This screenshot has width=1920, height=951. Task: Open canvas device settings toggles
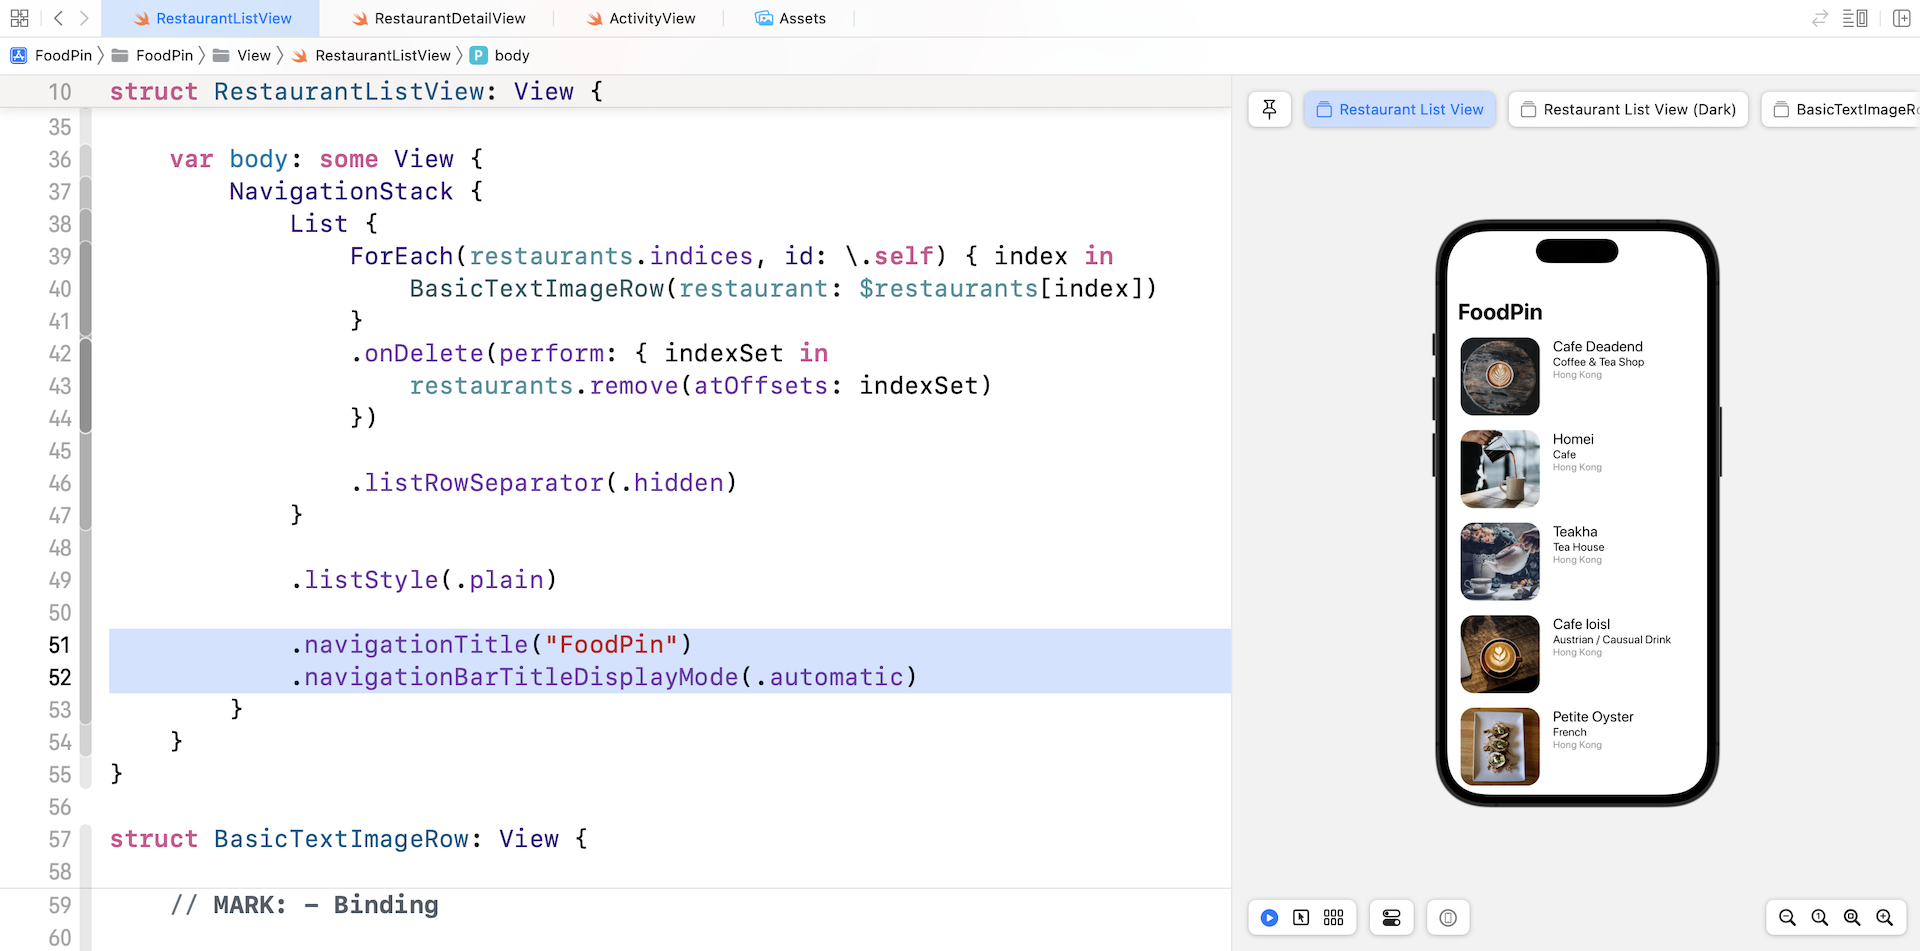click(x=1391, y=918)
